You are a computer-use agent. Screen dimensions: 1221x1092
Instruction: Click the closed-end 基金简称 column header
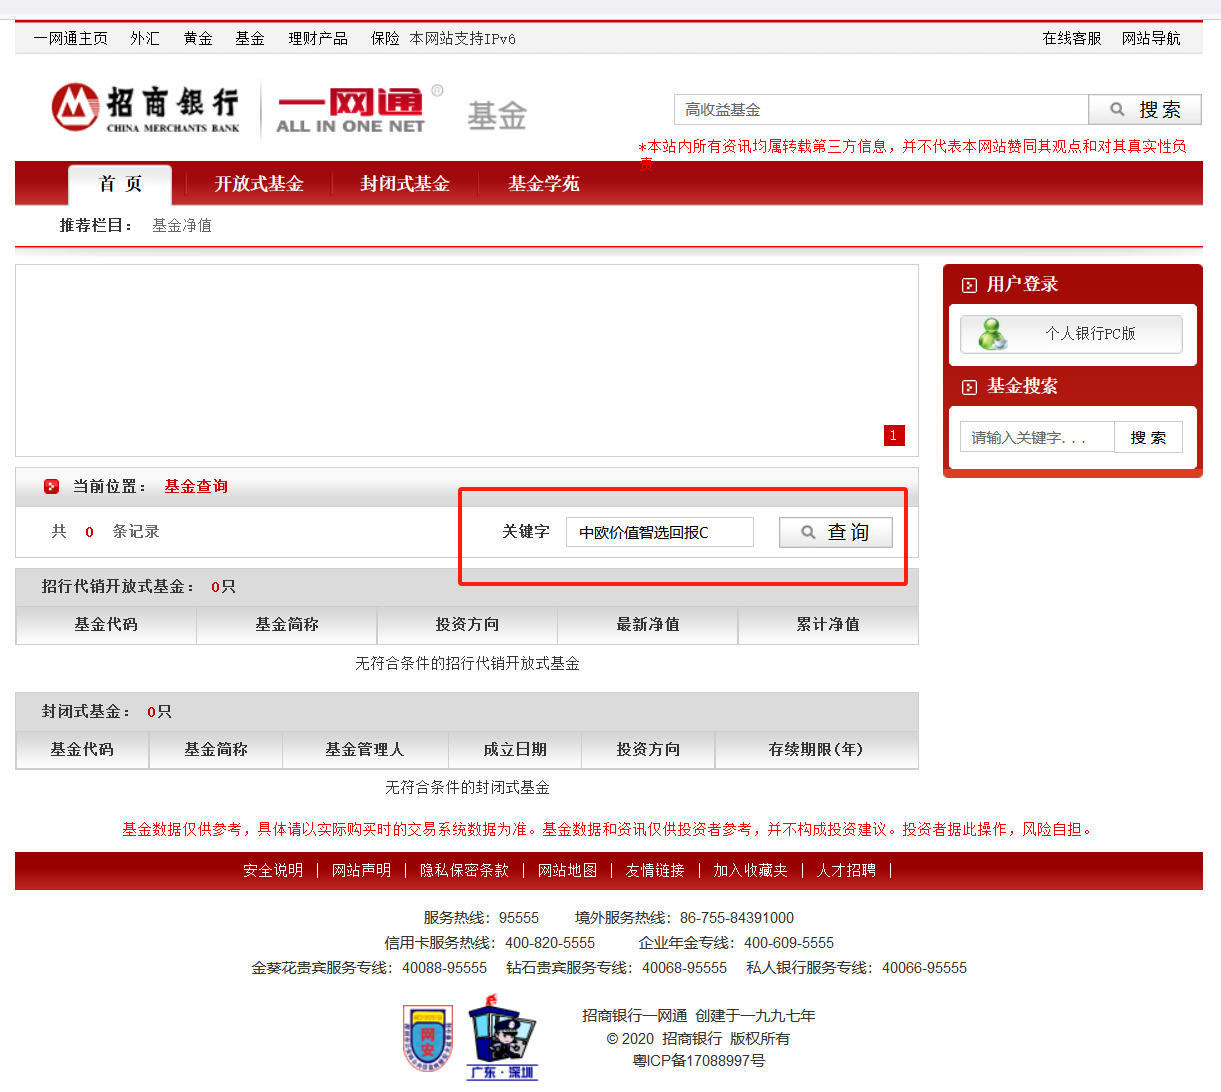tap(216, 750)
